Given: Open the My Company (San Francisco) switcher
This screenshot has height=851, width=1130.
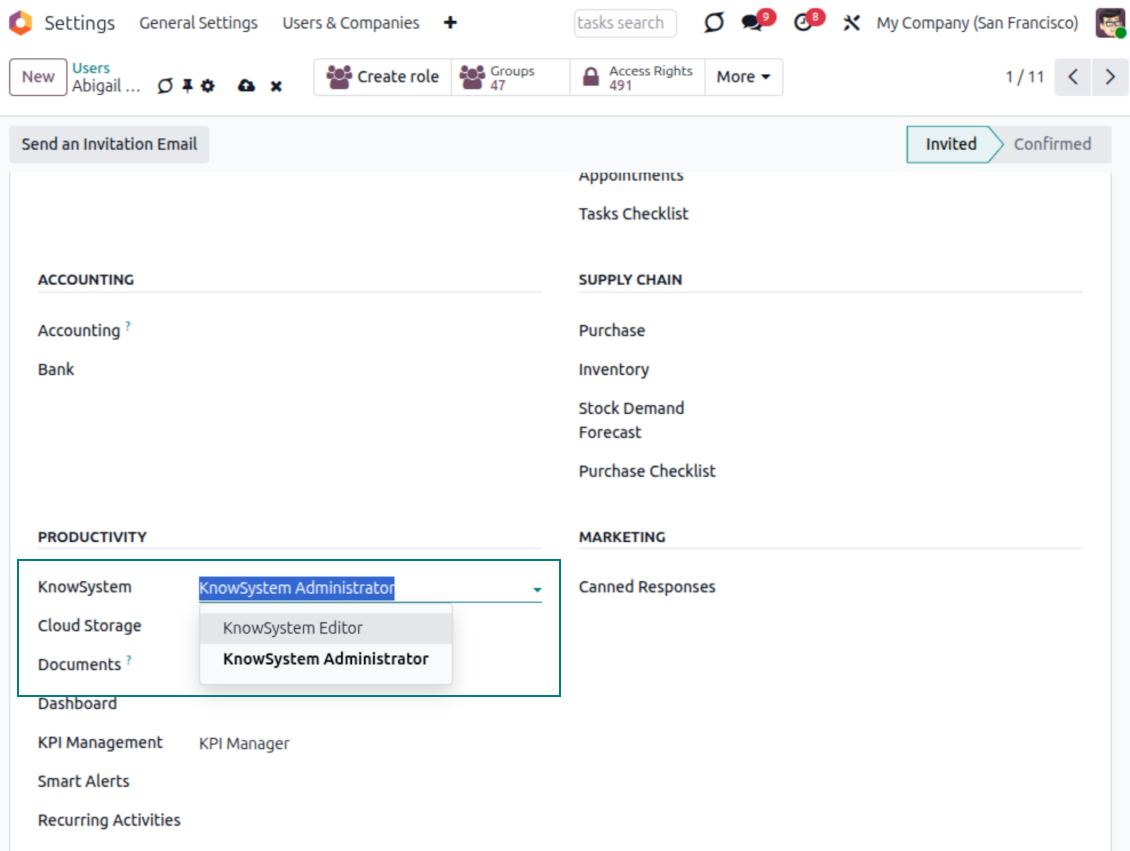Looking at the screenshot, I should (x=977, y=23).
